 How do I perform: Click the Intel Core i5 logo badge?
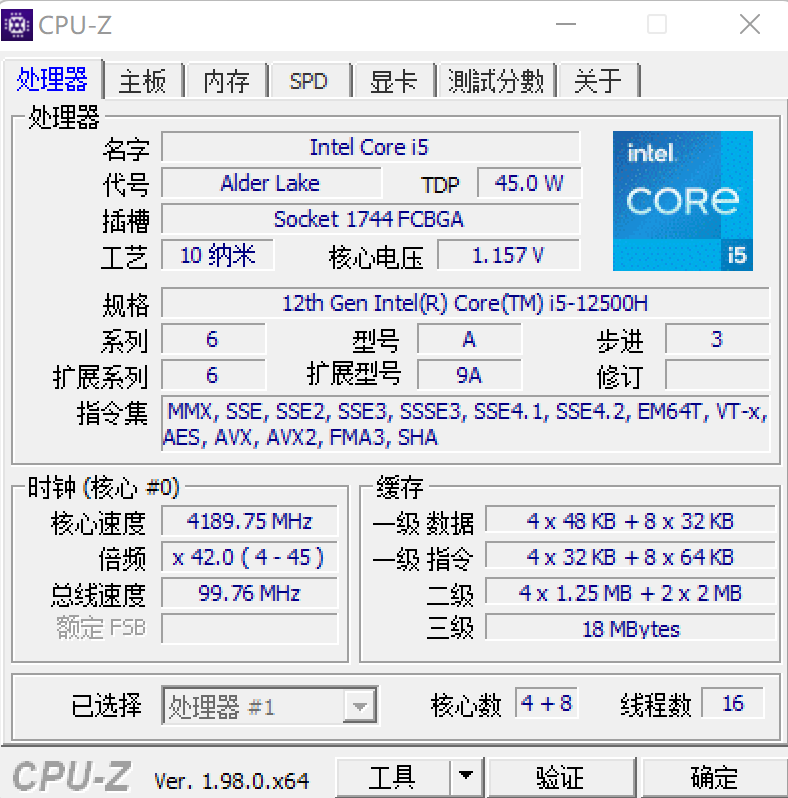pos(683,201)
